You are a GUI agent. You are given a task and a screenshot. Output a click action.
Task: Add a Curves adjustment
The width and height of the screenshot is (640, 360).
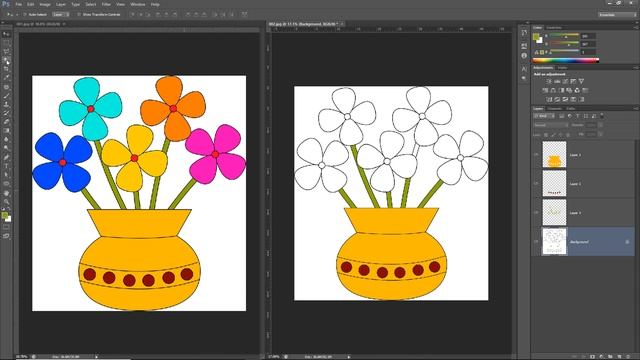[x=565, y=82]
